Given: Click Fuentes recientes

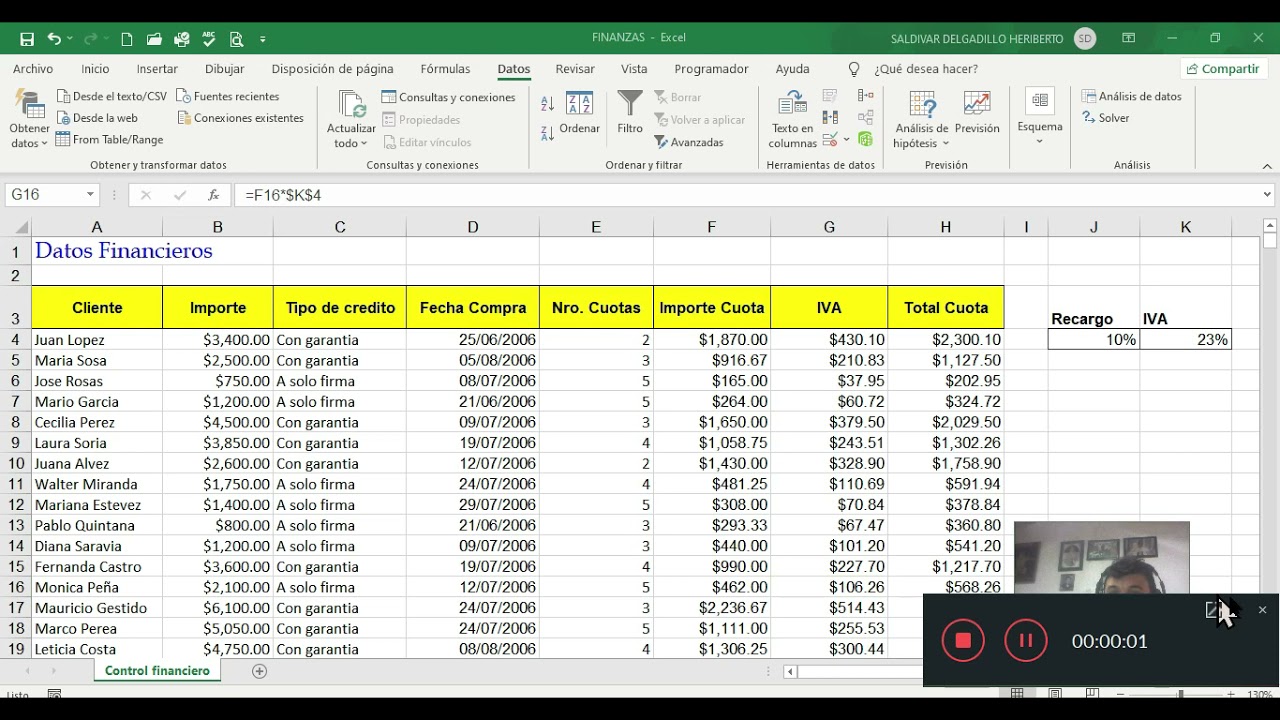Looking at the screenshot, I should click(x=228, y=96).
